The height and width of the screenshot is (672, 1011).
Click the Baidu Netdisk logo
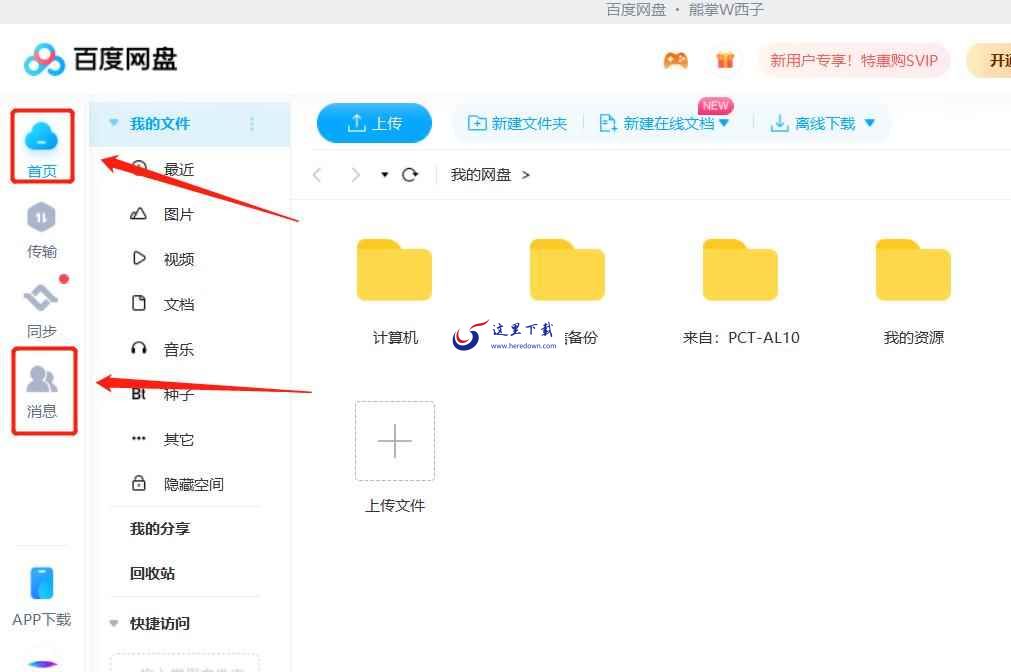pos(100,59)
